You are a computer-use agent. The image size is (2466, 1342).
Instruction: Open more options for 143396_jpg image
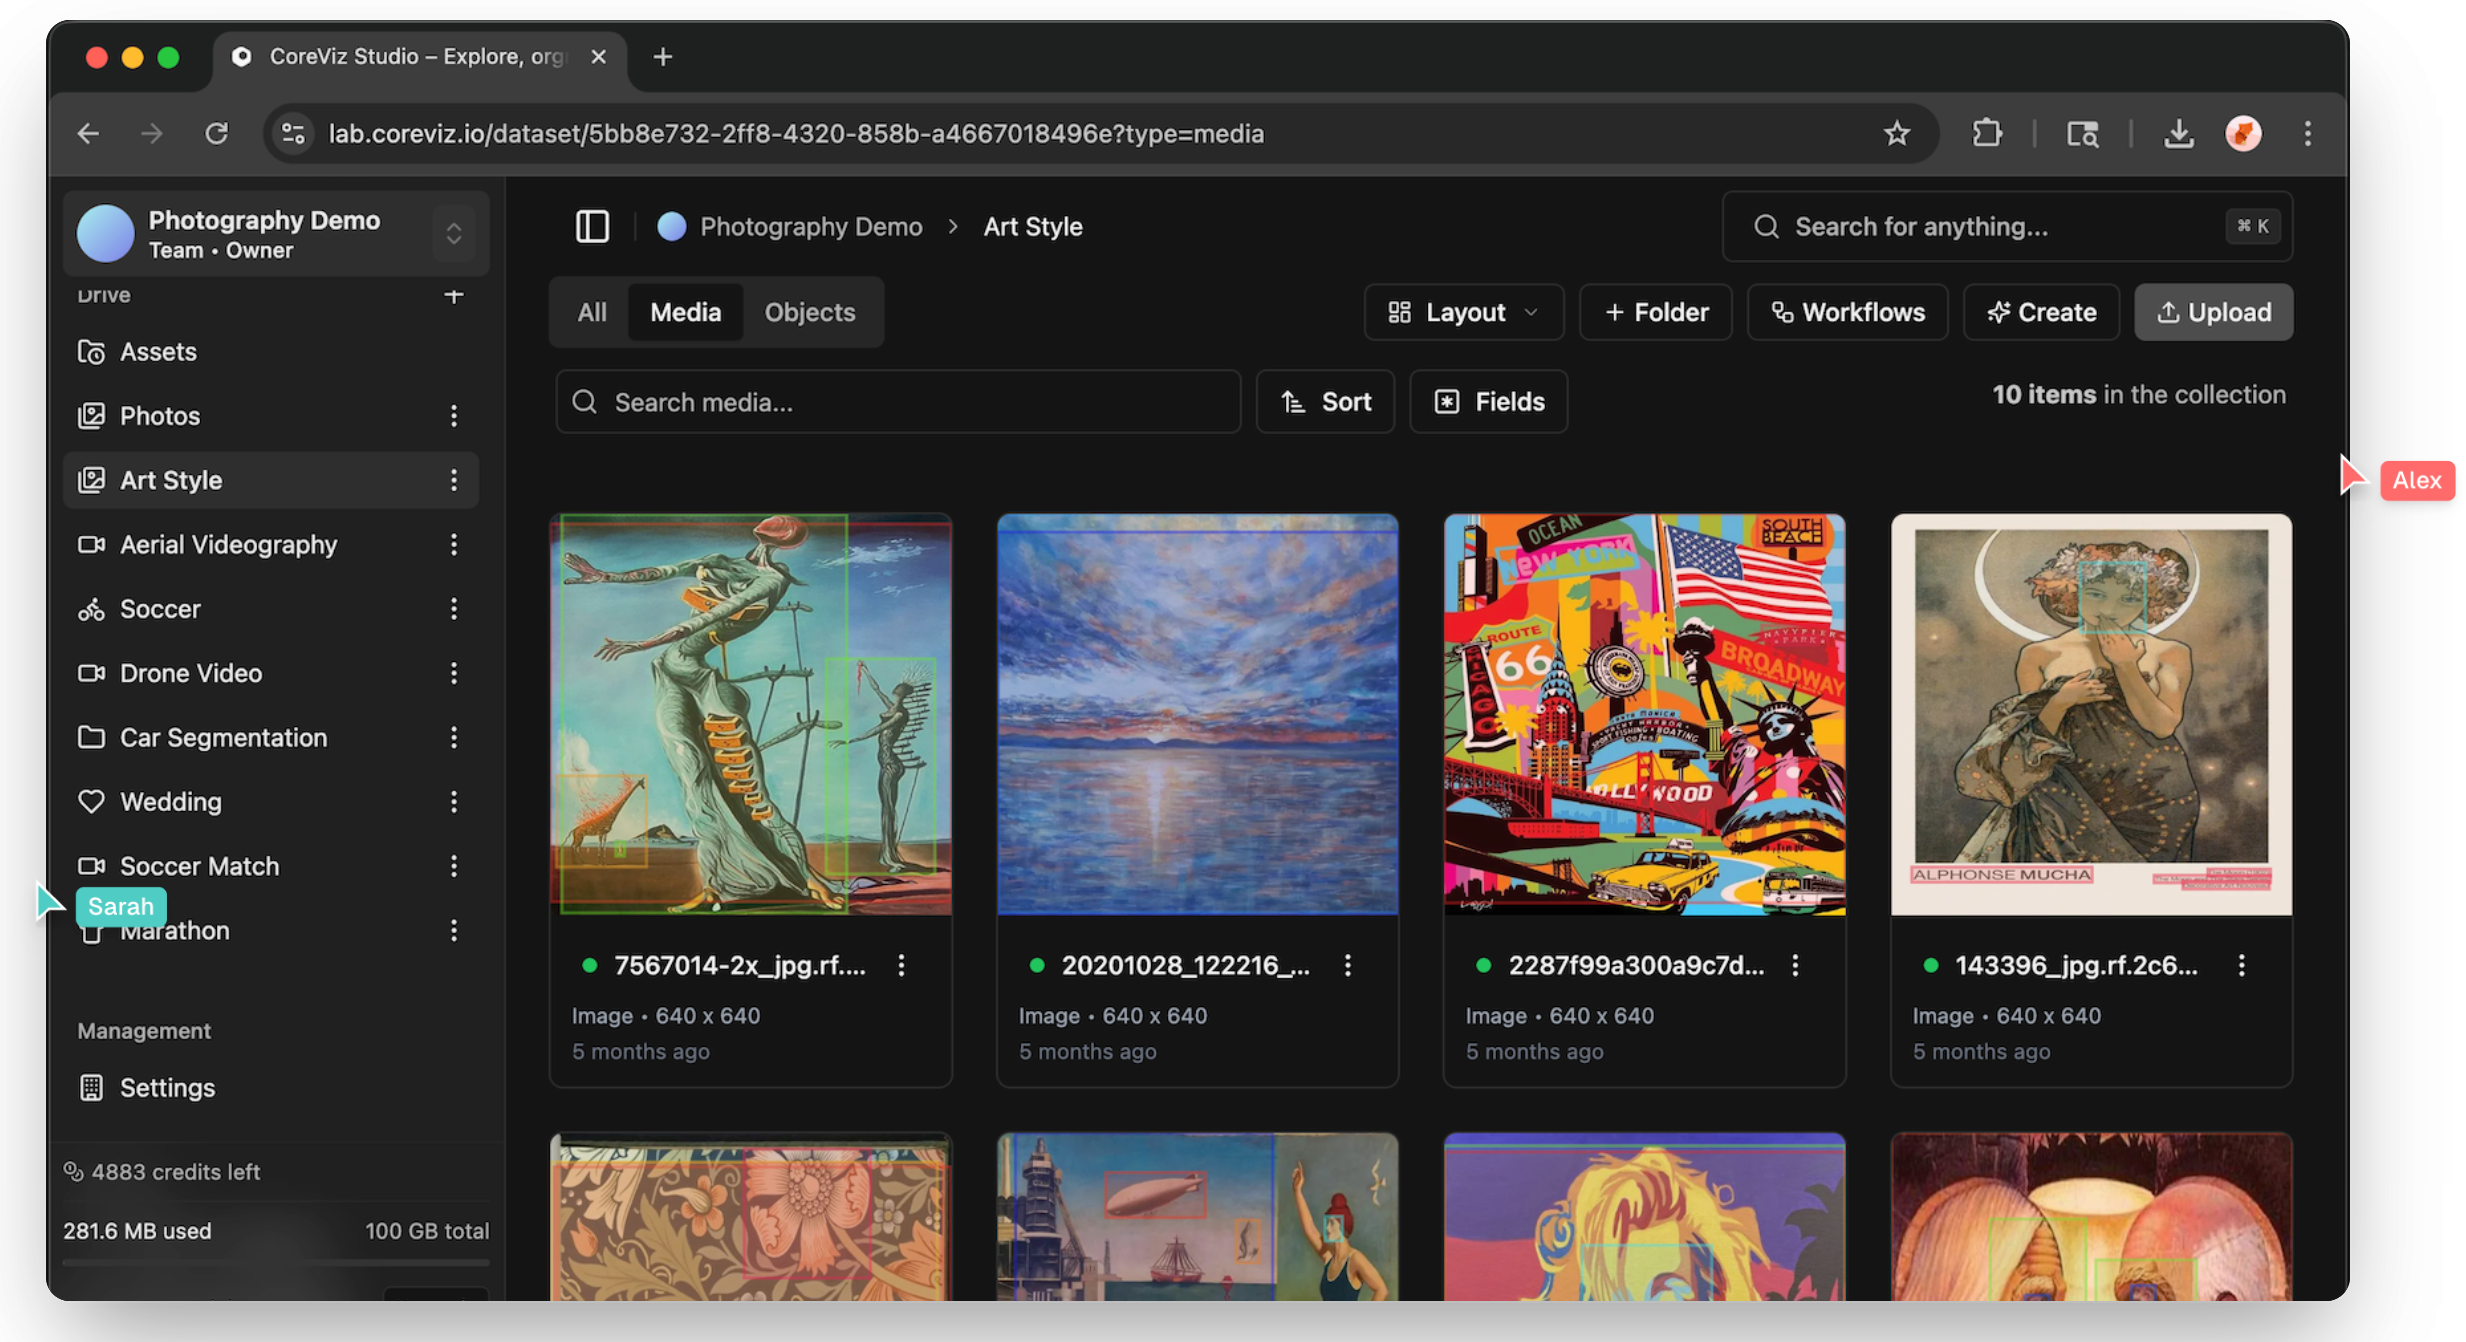point(2241,965)
